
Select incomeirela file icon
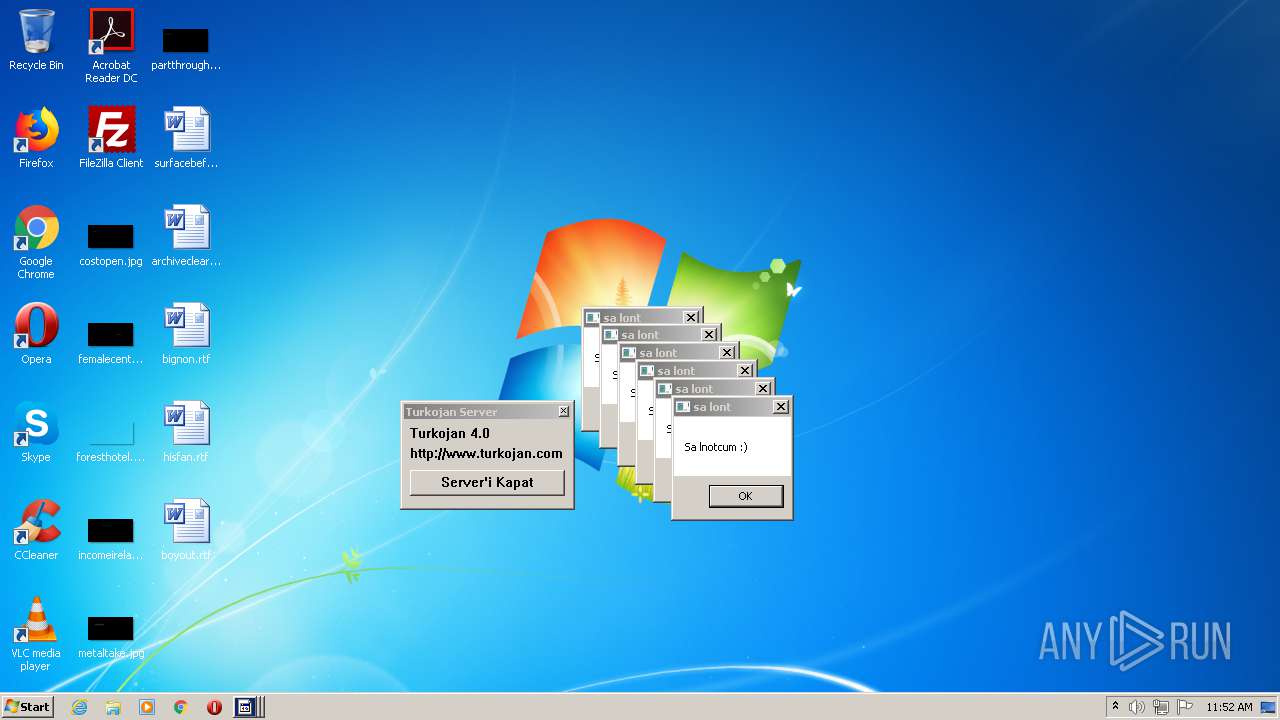coord(111,538)
